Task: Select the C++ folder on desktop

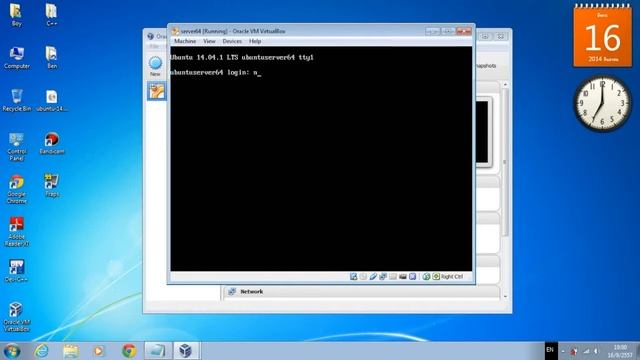Action: pyautogui.click(x=51, y=15)
